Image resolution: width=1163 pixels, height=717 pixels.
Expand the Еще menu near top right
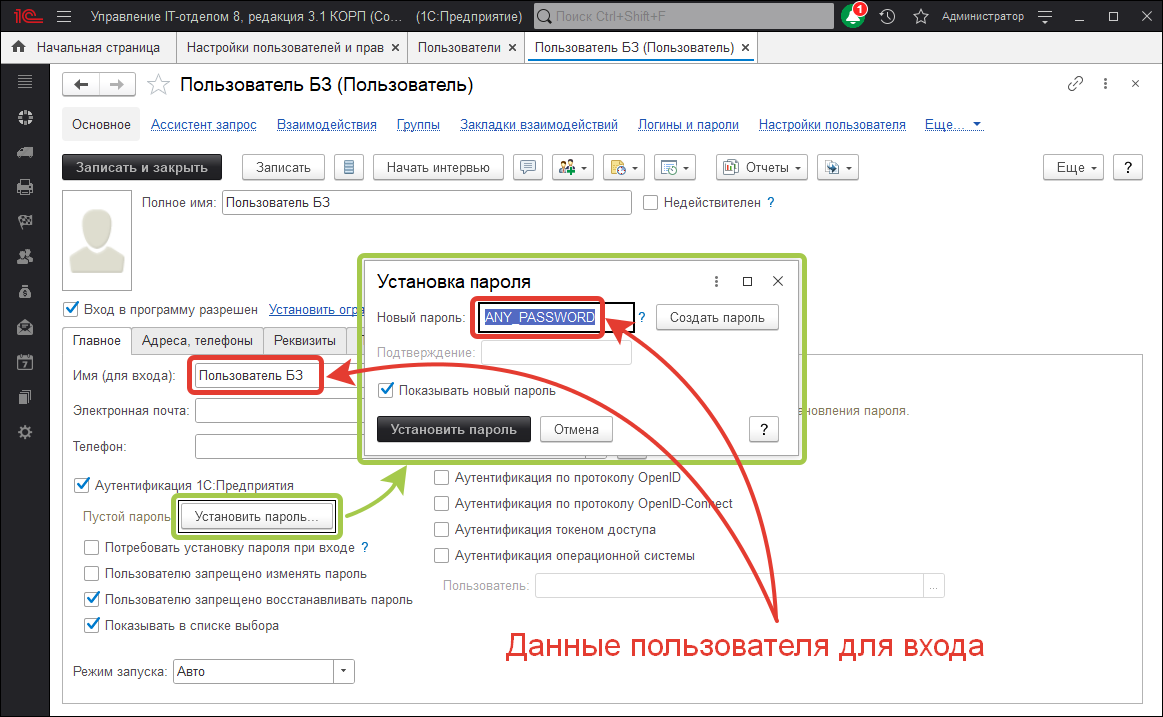(x=1072, y=167)
